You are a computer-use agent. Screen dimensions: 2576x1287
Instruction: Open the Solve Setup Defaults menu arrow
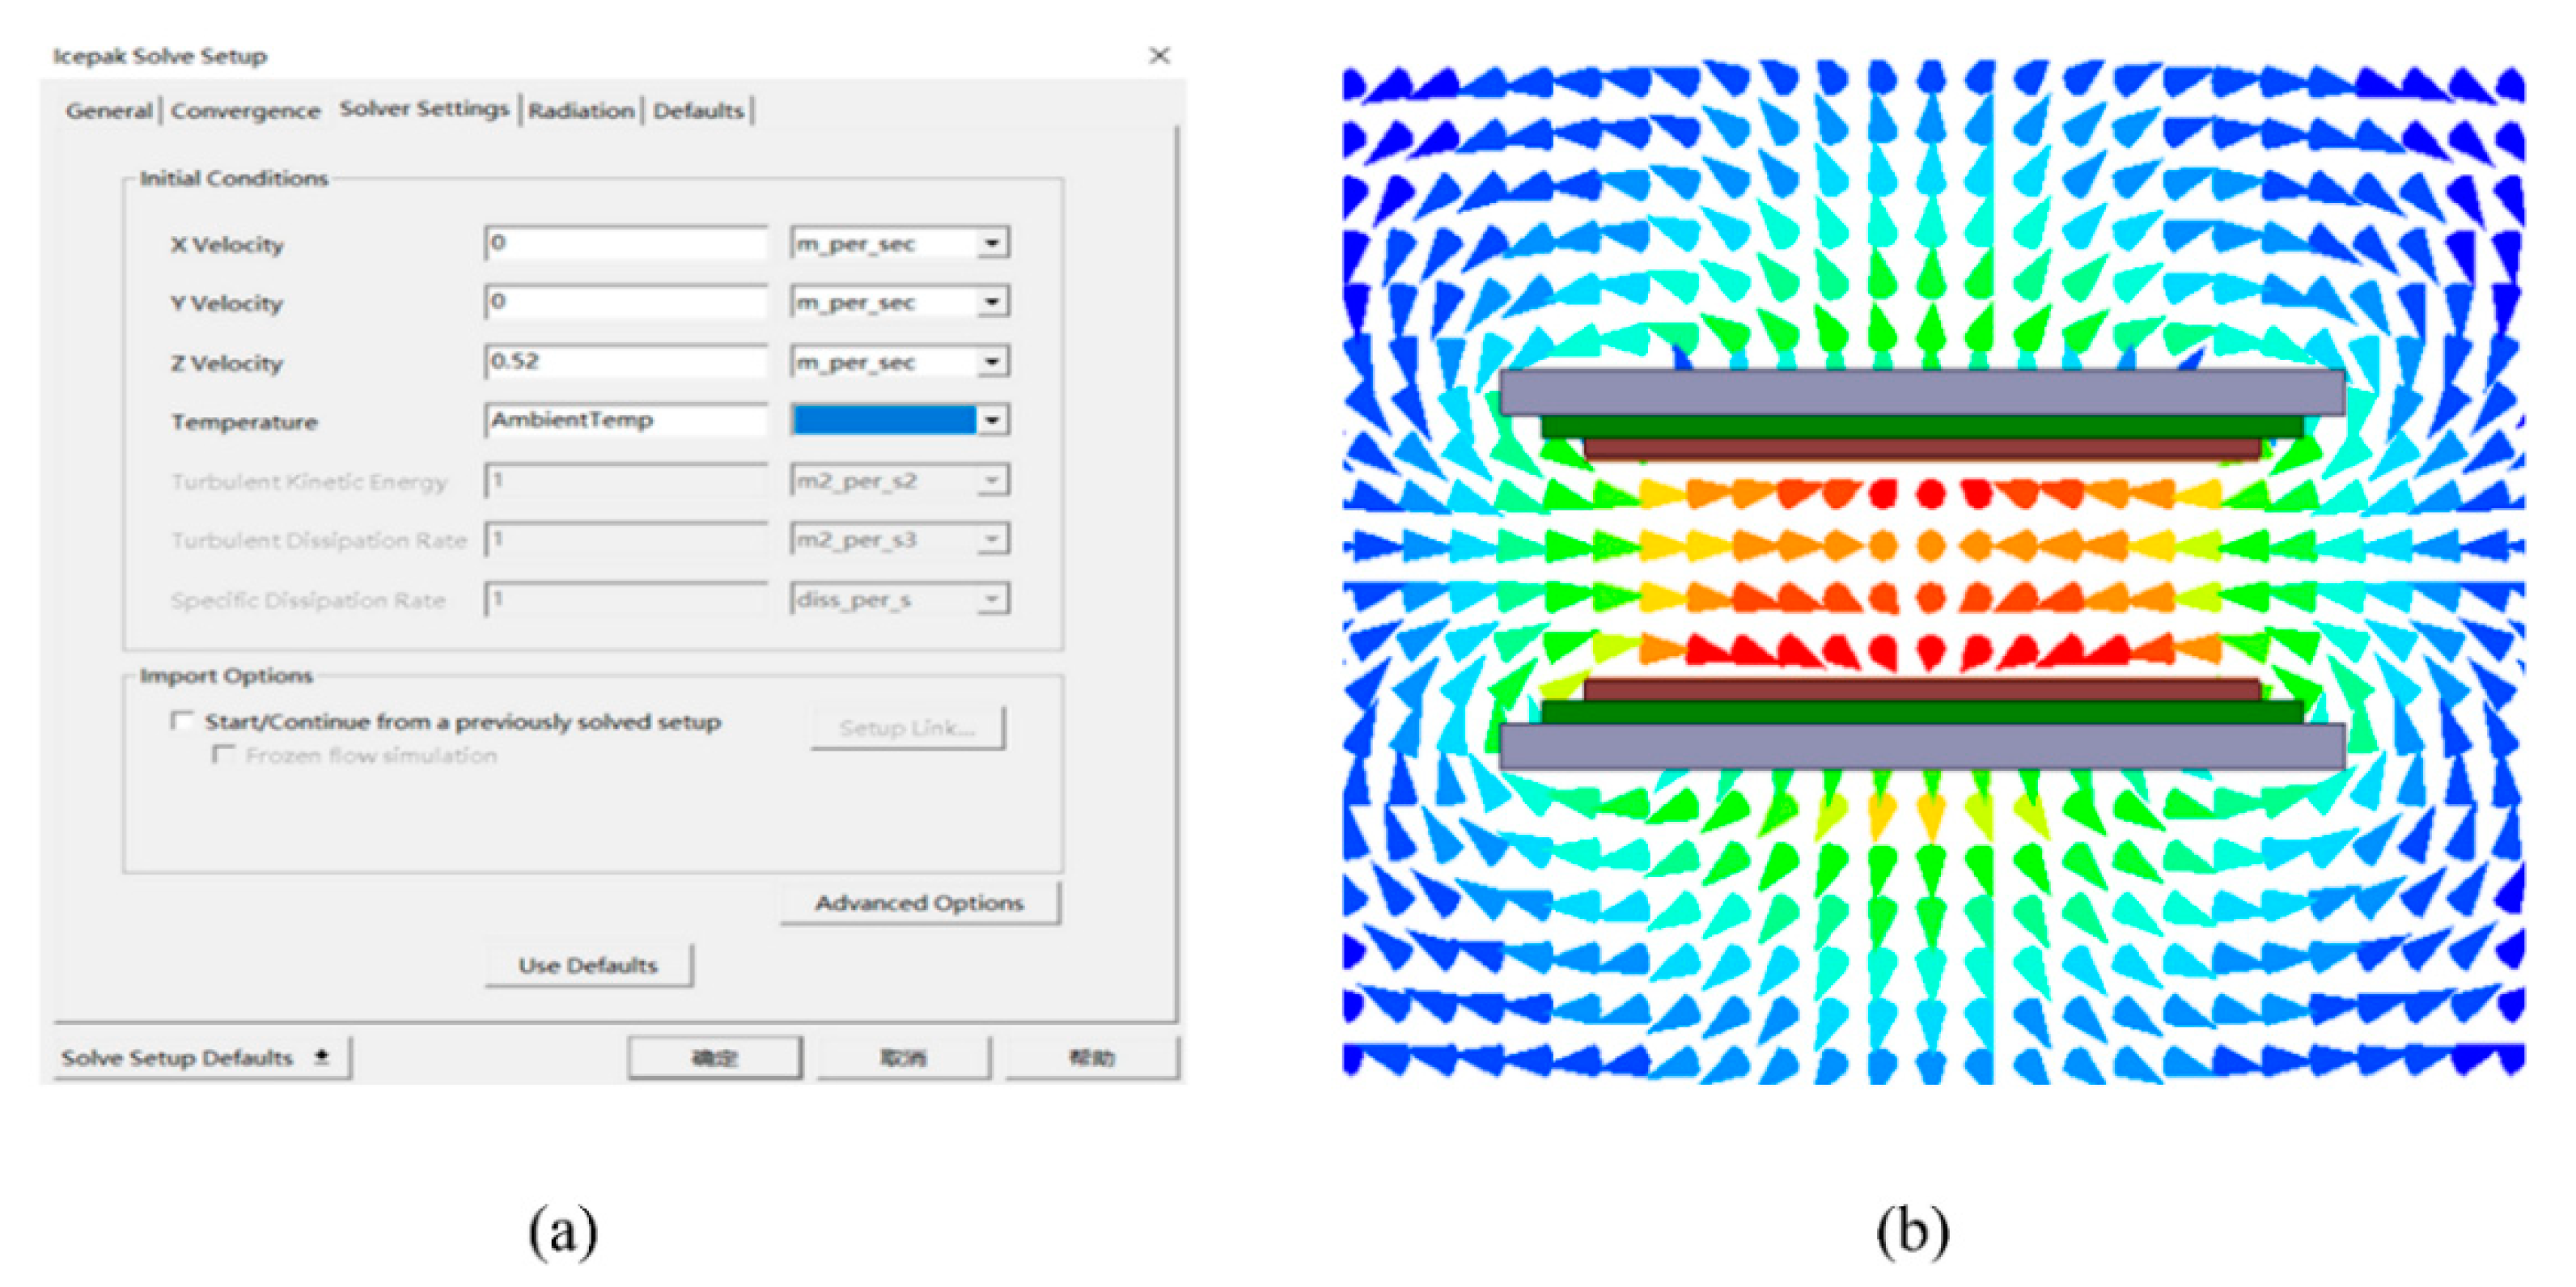coord(321,1057)
